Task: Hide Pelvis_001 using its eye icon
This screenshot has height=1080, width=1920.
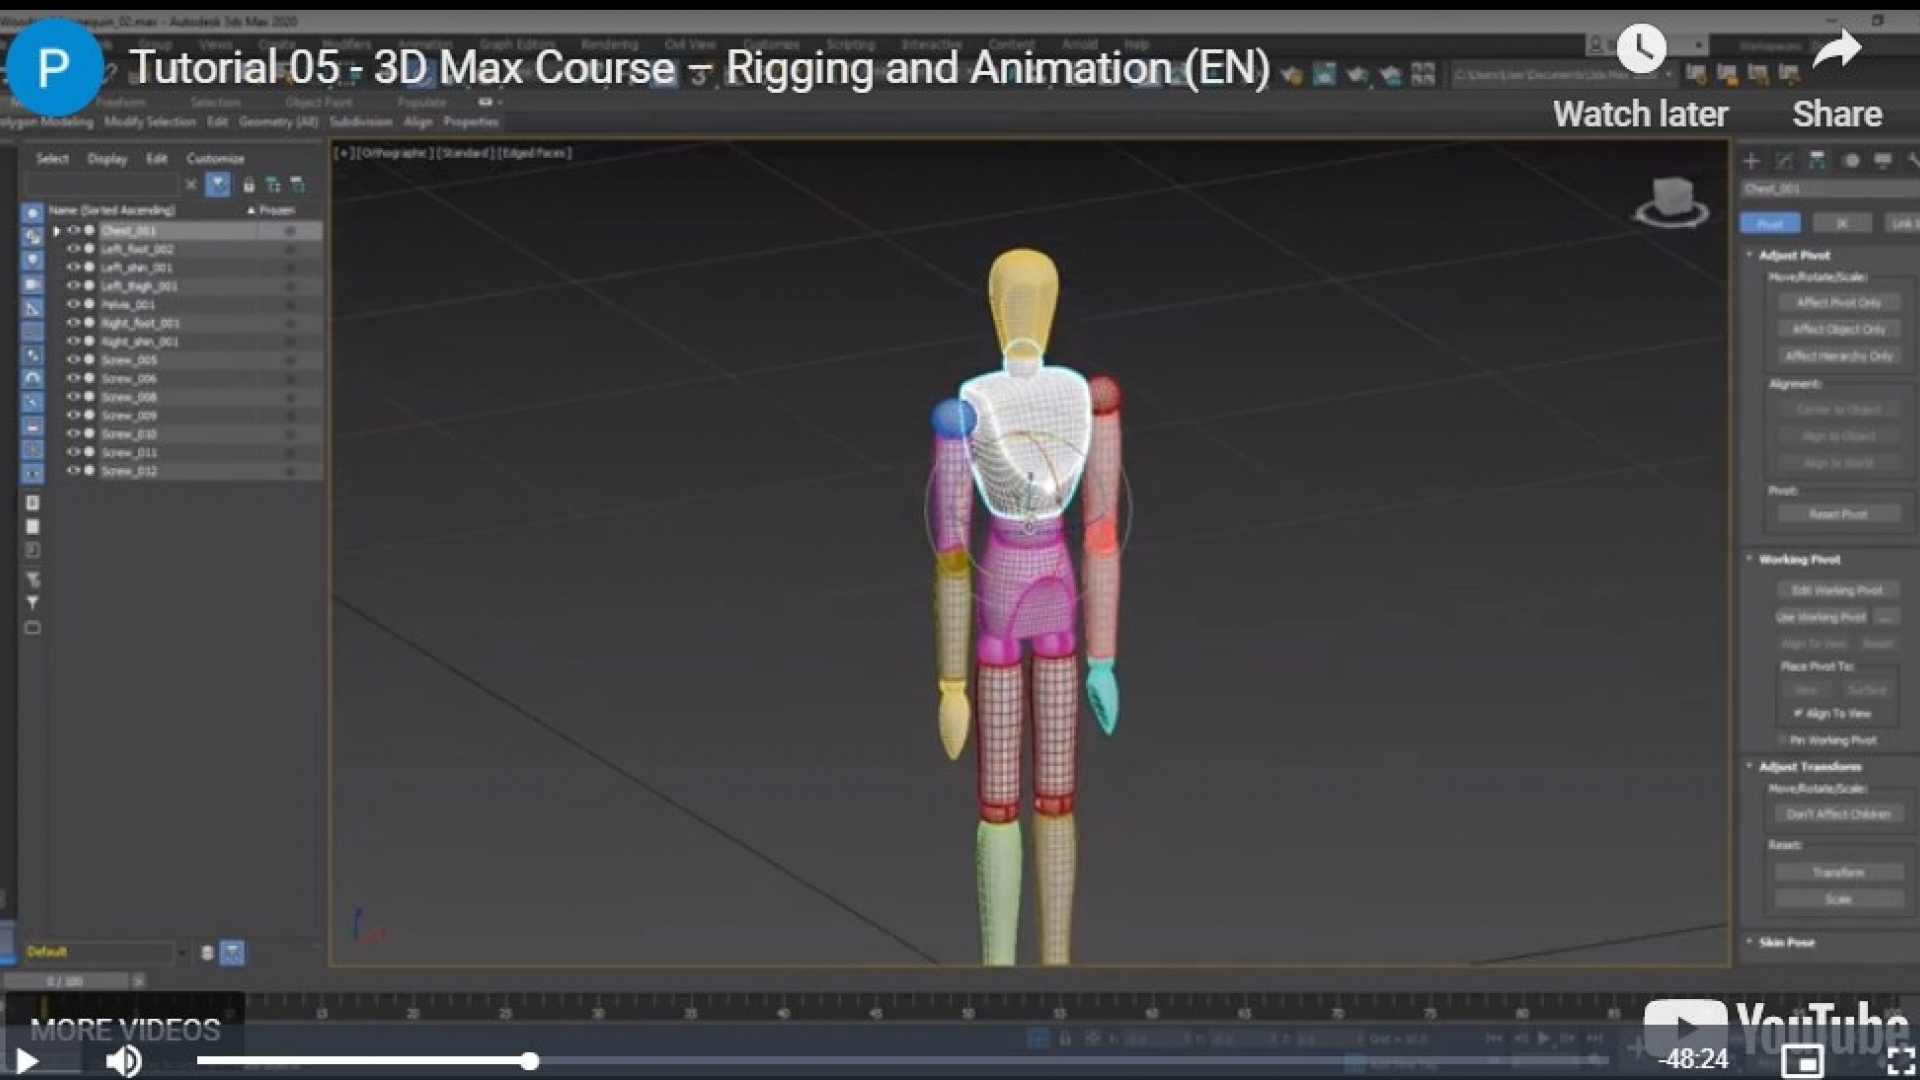Action: pyautogui.click(x=73, y=304)
